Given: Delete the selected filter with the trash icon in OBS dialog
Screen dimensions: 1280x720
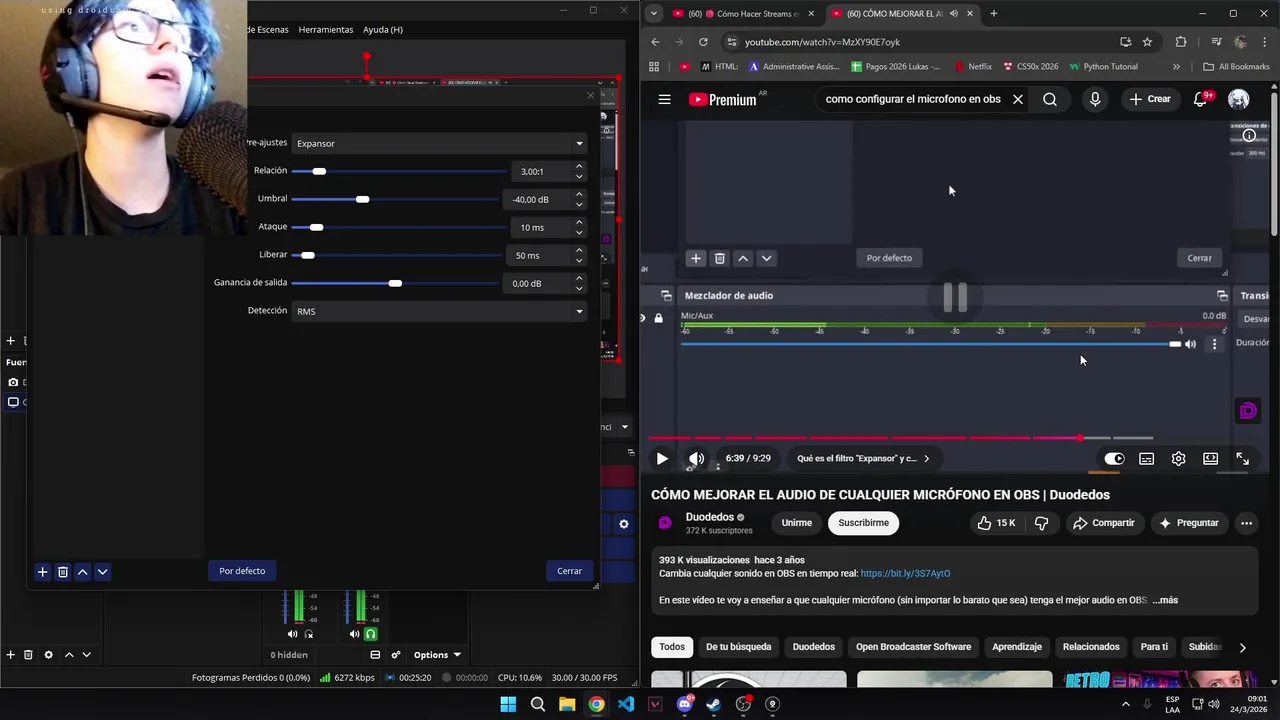Looking at the screenshot, I should pyautogui.click(x=62, y=572).
